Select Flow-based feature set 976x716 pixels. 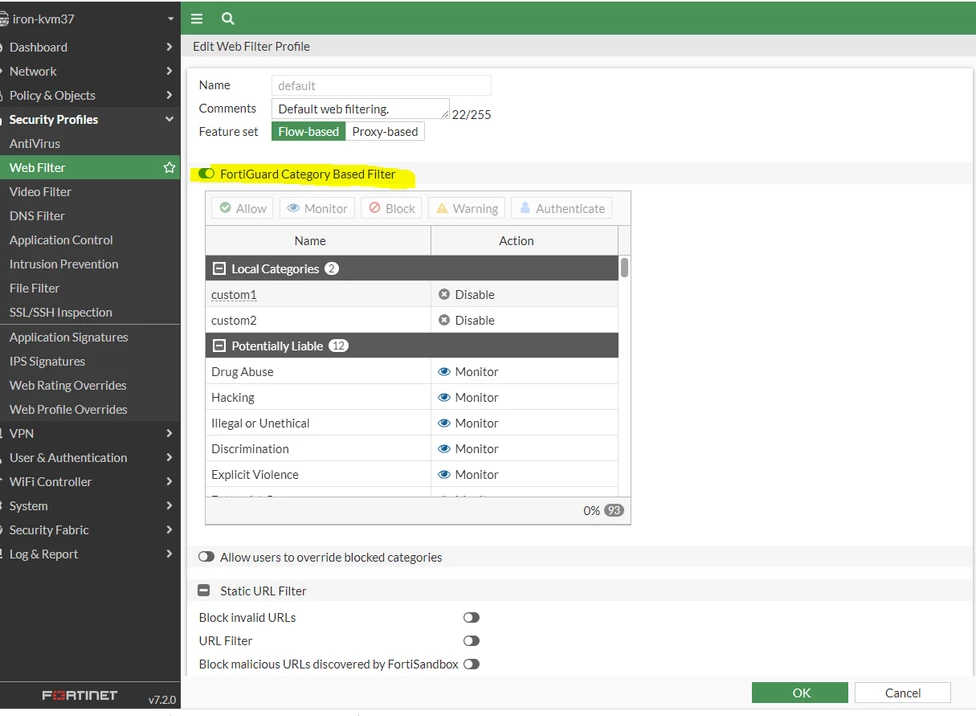308,131
